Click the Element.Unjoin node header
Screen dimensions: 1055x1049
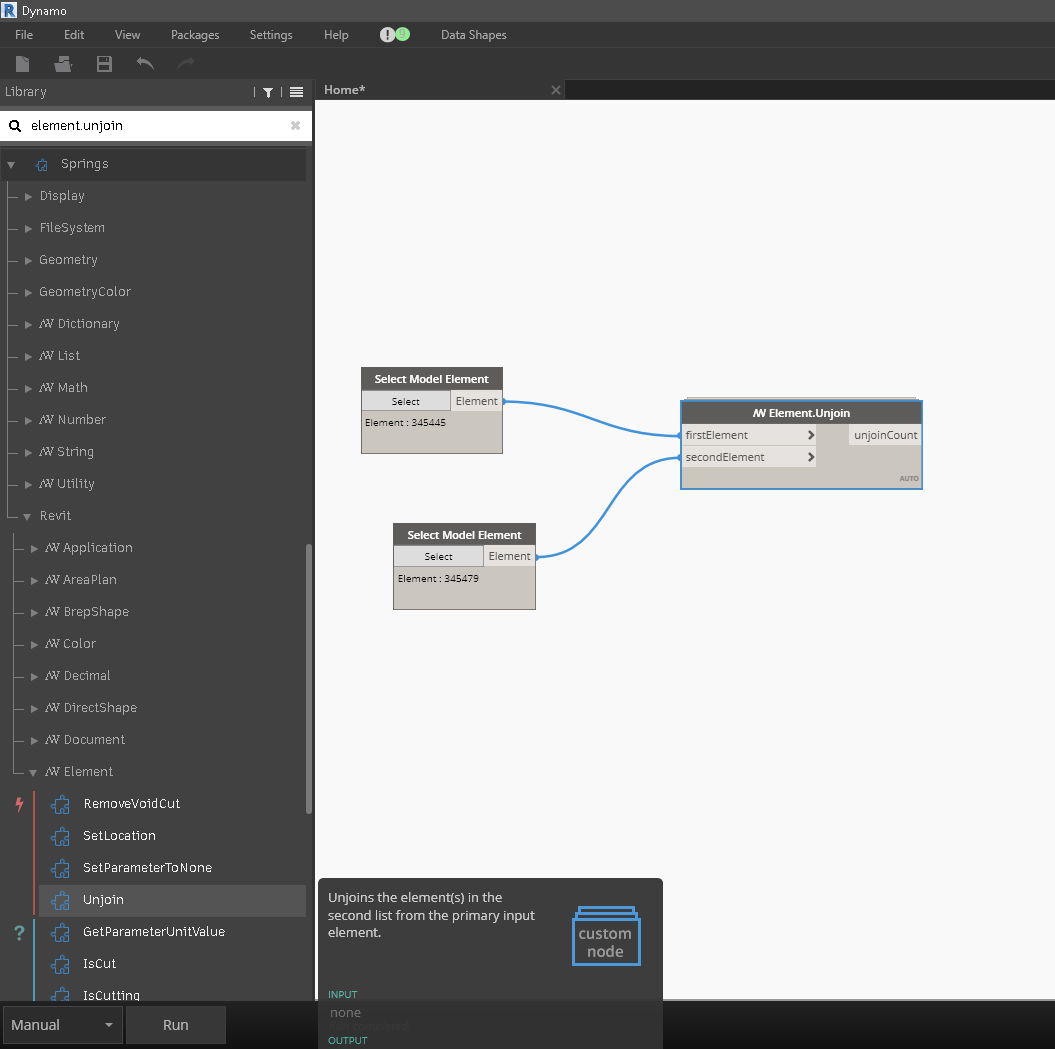[801, 413]
